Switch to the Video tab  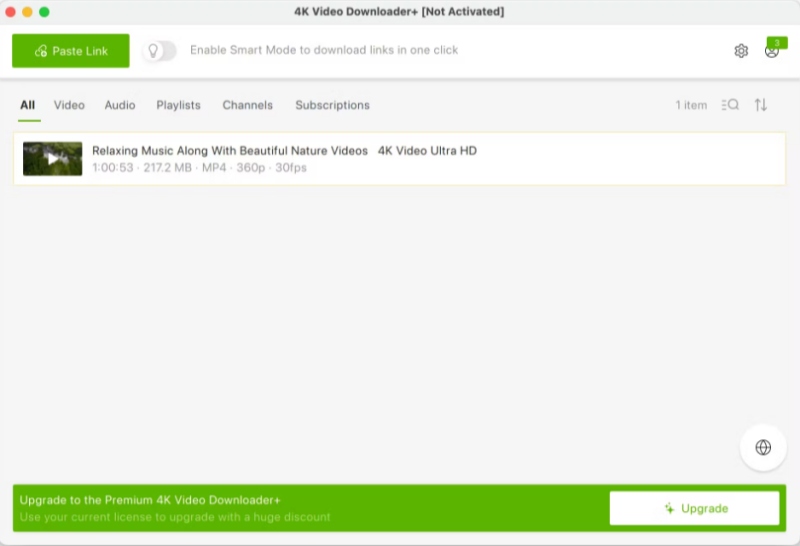coord(69,105)
